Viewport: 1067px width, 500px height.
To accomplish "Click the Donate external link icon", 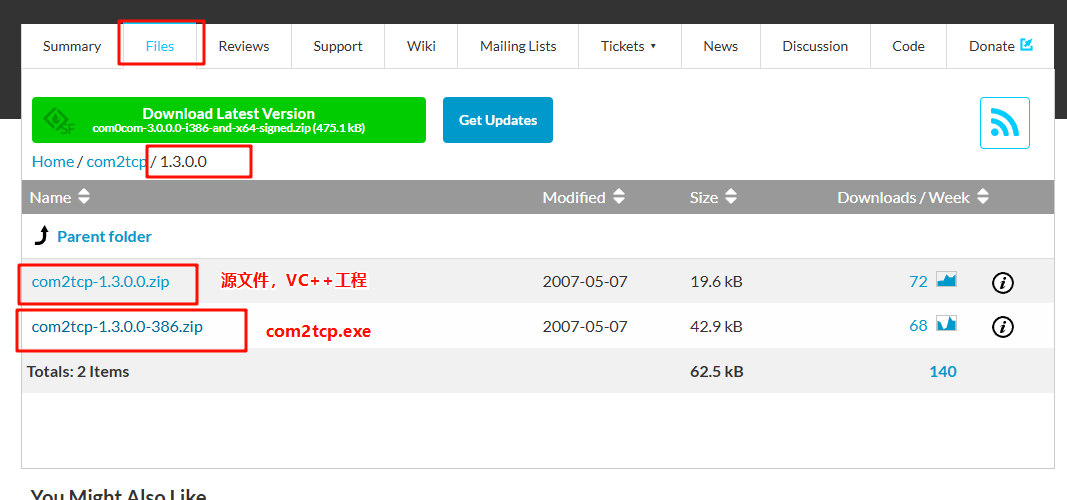I will tap(1026, 45).
